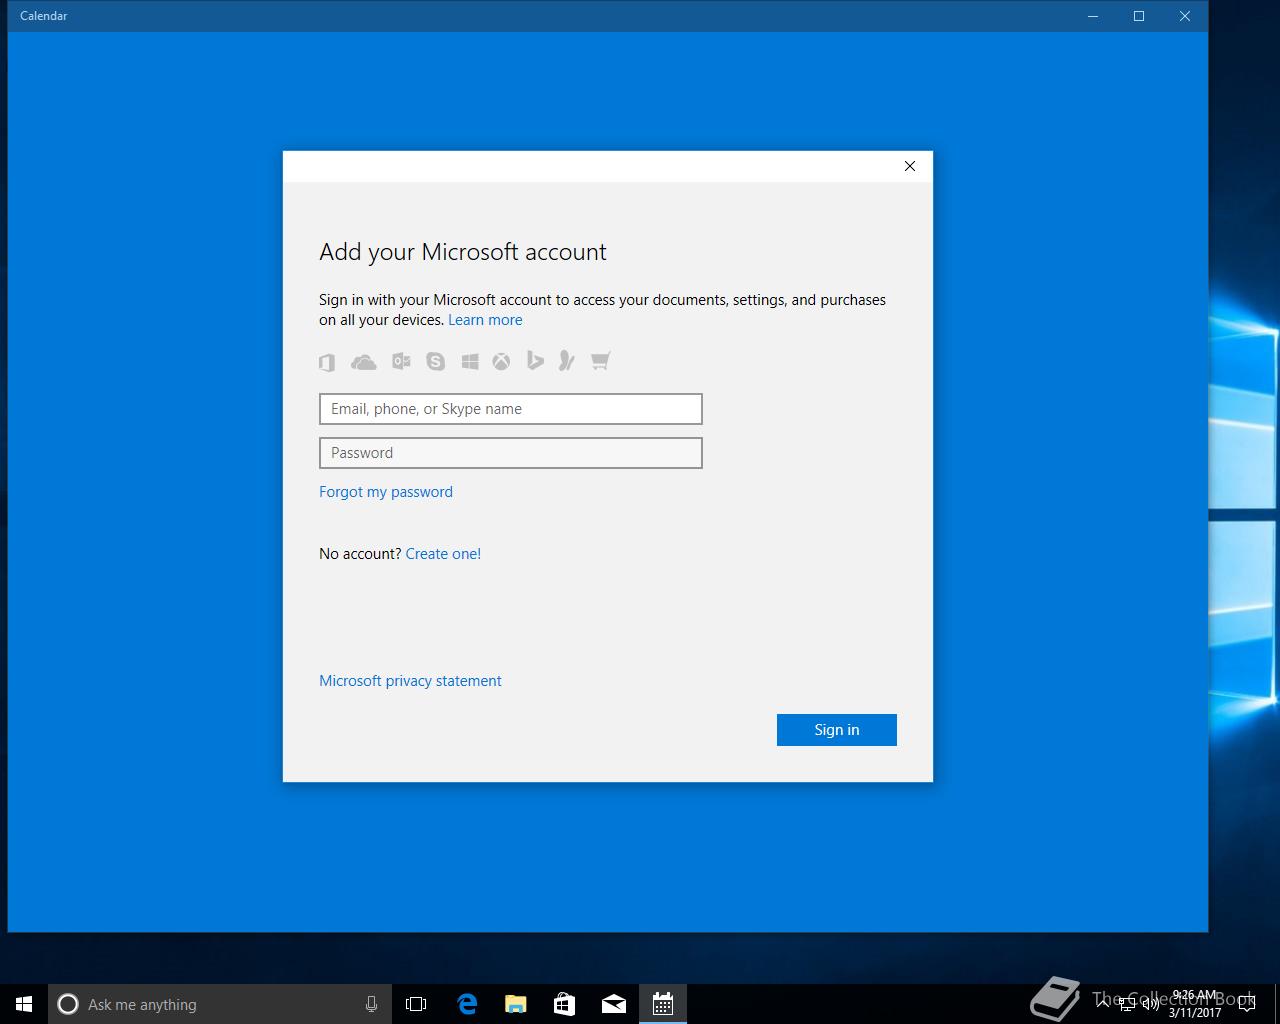Viewport: 1280px width, 1024px height.
Task: Click the Outlook icon in the services row
Action: (x=401, y=361)
